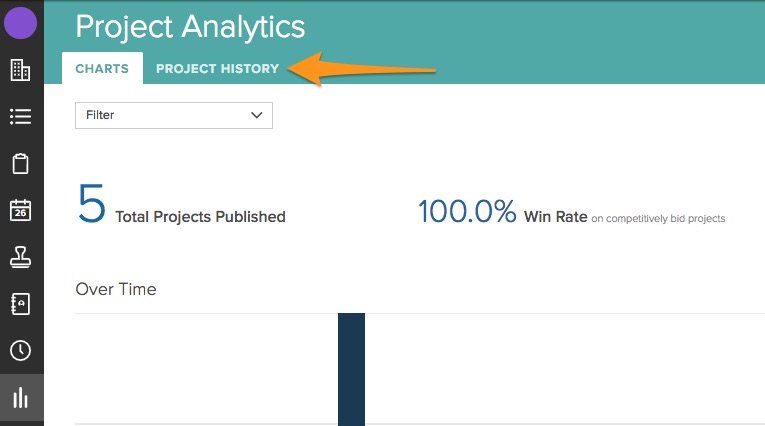765x426 pixels.
Task: Click the Win Rate label
Action: pyautogui.click(x=555, y=216)
